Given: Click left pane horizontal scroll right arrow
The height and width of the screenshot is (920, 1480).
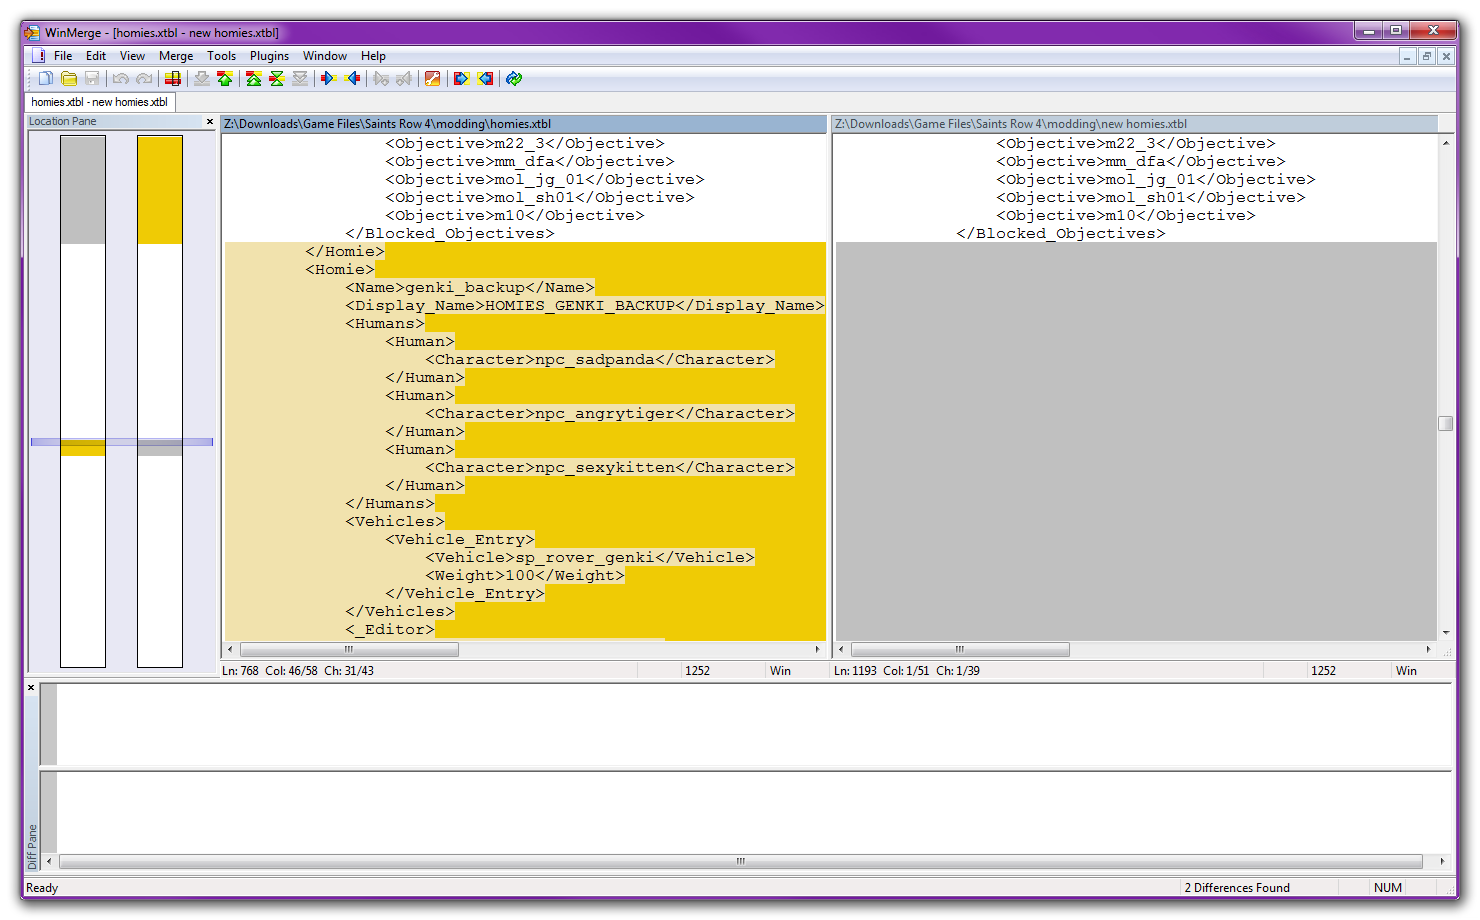Looking at the screenshot, I should [x=818, y=649].
